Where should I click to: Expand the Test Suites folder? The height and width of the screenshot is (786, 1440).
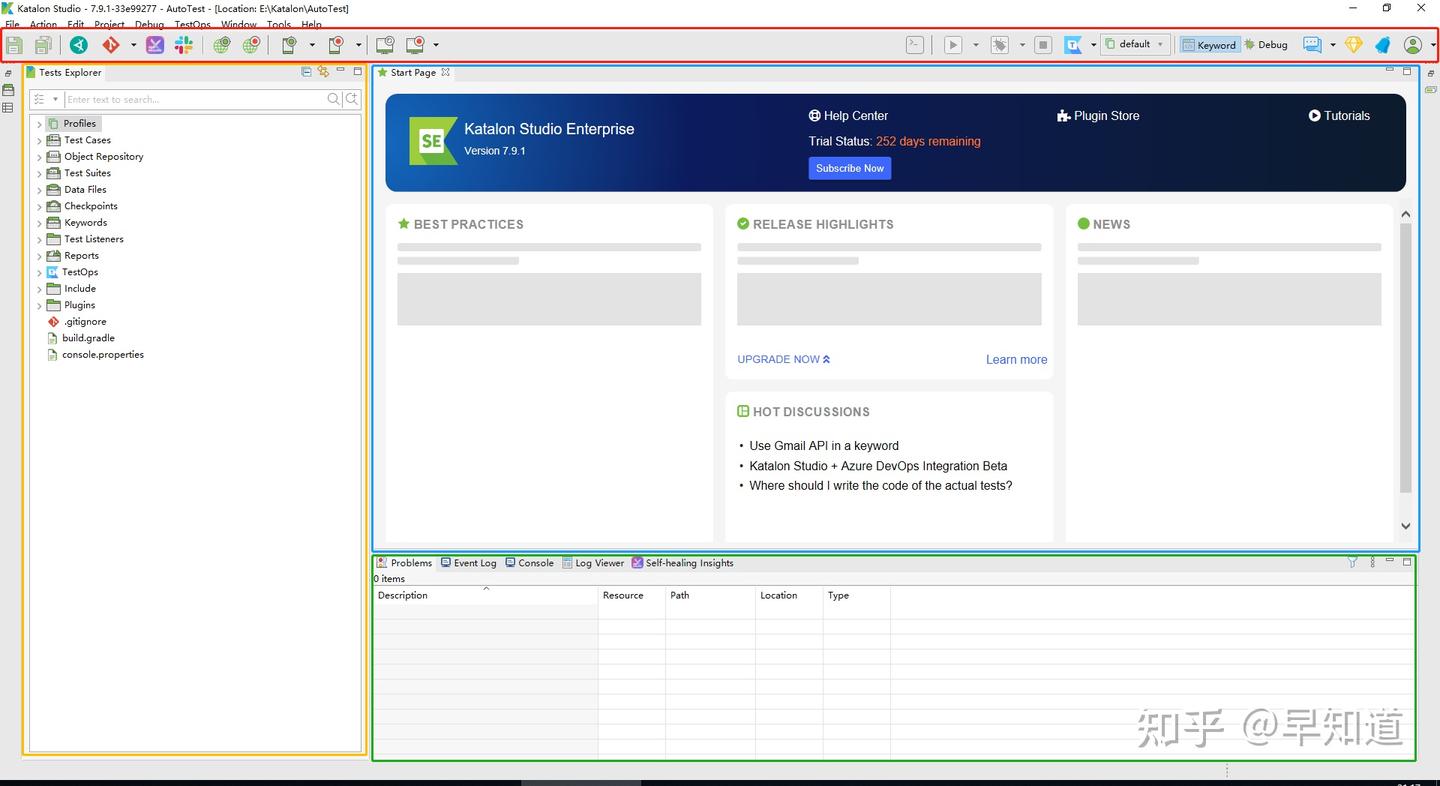click(x=39, y=173)
